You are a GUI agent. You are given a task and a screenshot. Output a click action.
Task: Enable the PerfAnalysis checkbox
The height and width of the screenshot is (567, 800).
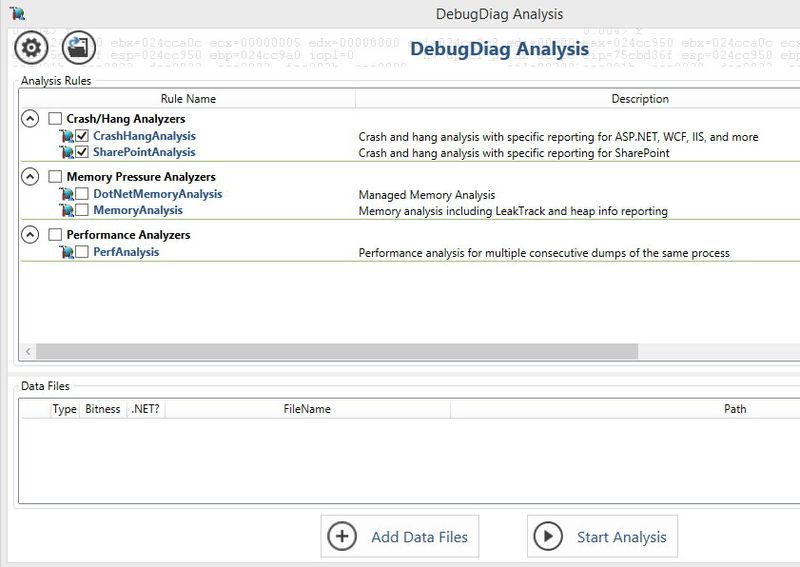pos(82,252)
